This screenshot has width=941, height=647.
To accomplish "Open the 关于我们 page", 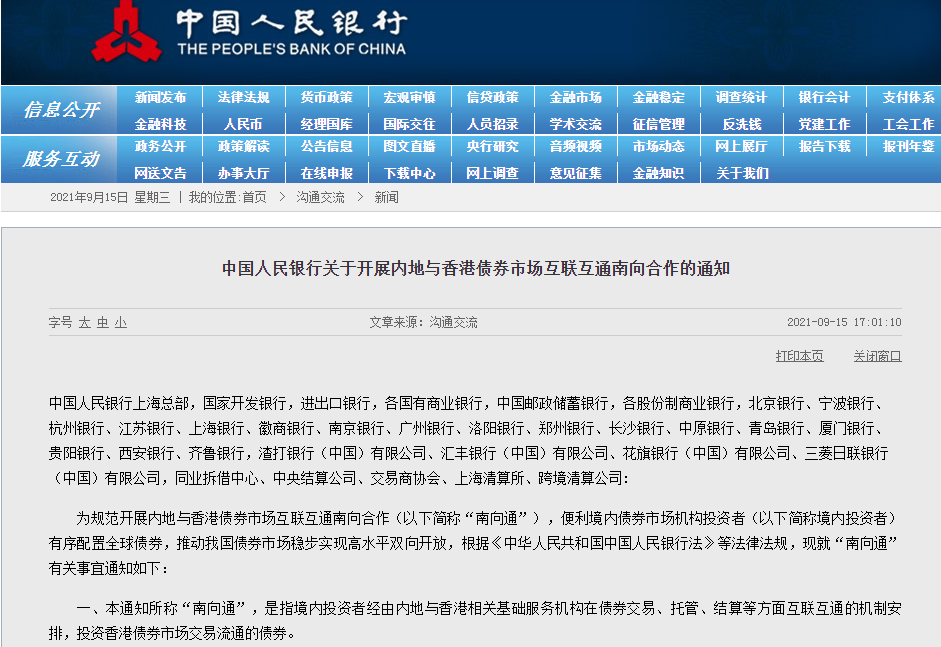I will (x=740, y=172).
